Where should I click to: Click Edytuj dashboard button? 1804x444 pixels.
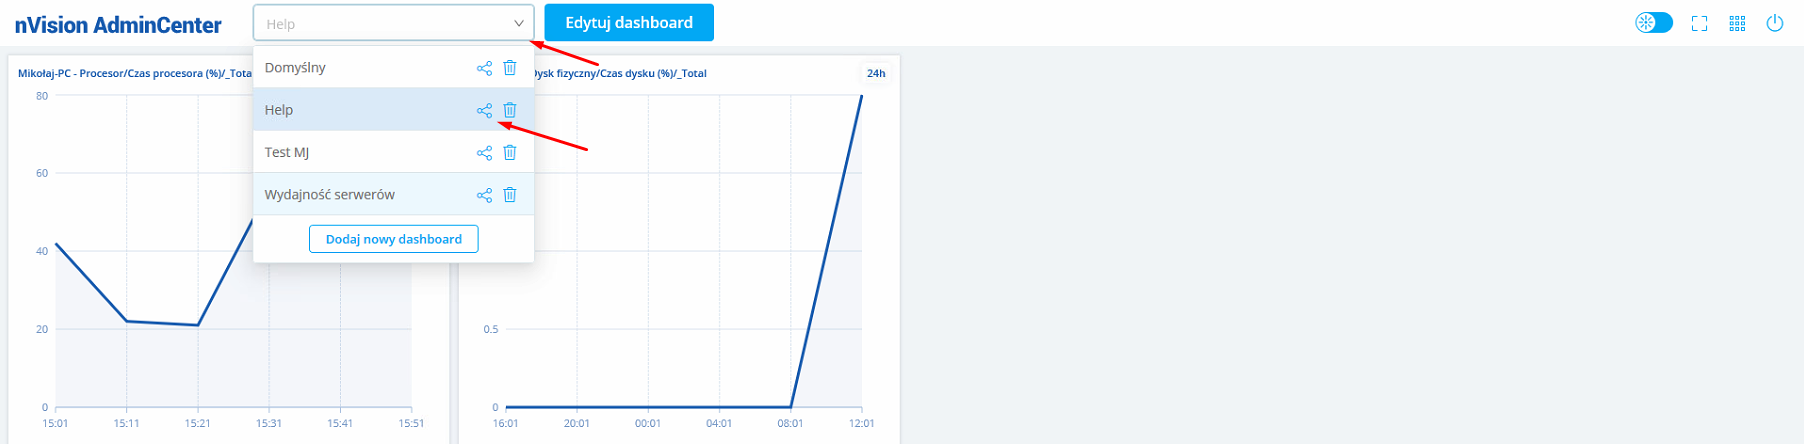click(629, 23)
